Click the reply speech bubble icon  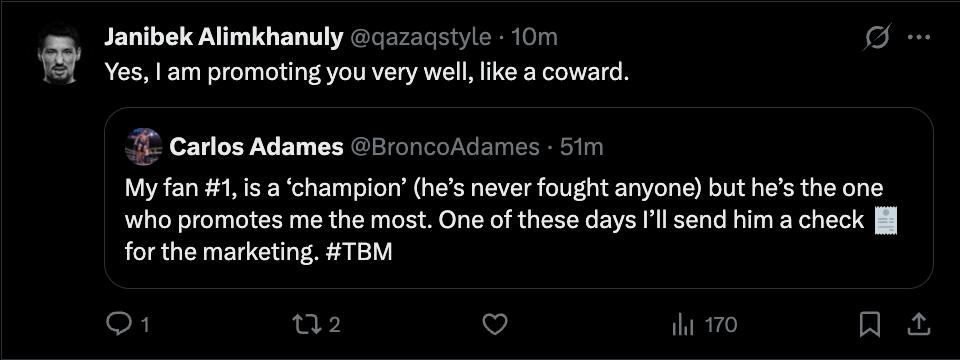[117, 324]
